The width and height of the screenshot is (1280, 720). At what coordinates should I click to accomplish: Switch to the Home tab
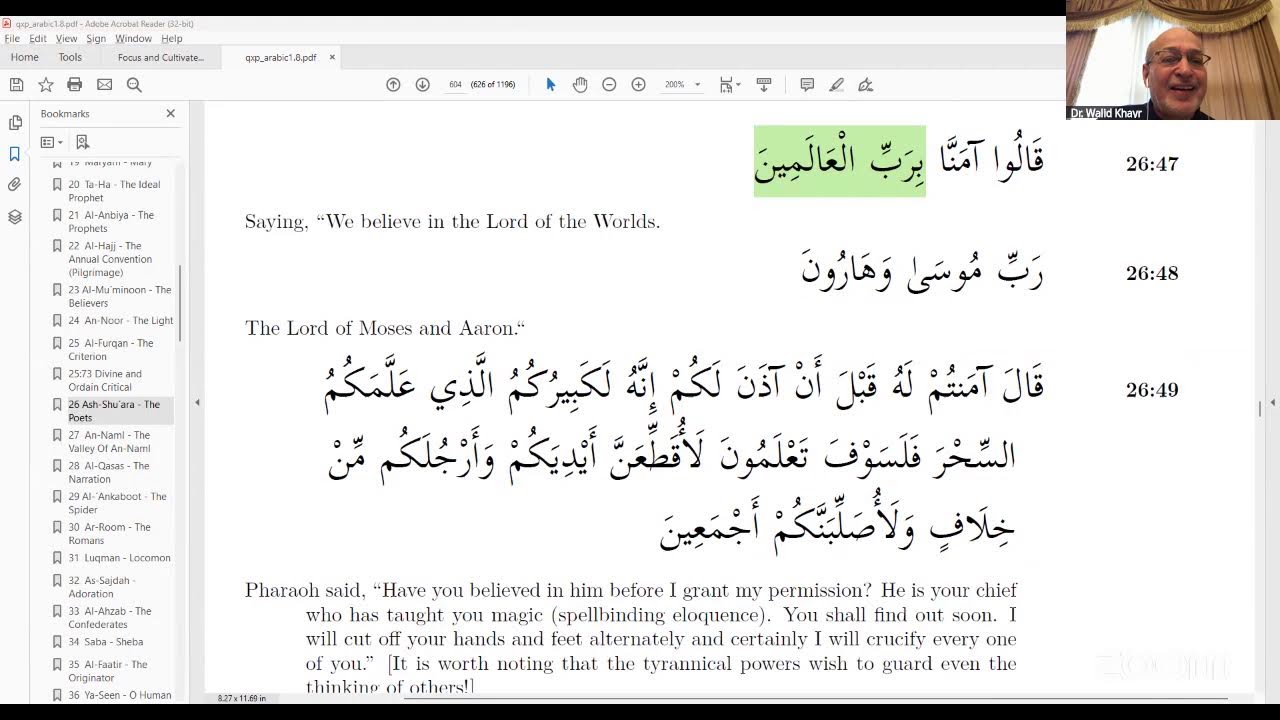point(24,57)
